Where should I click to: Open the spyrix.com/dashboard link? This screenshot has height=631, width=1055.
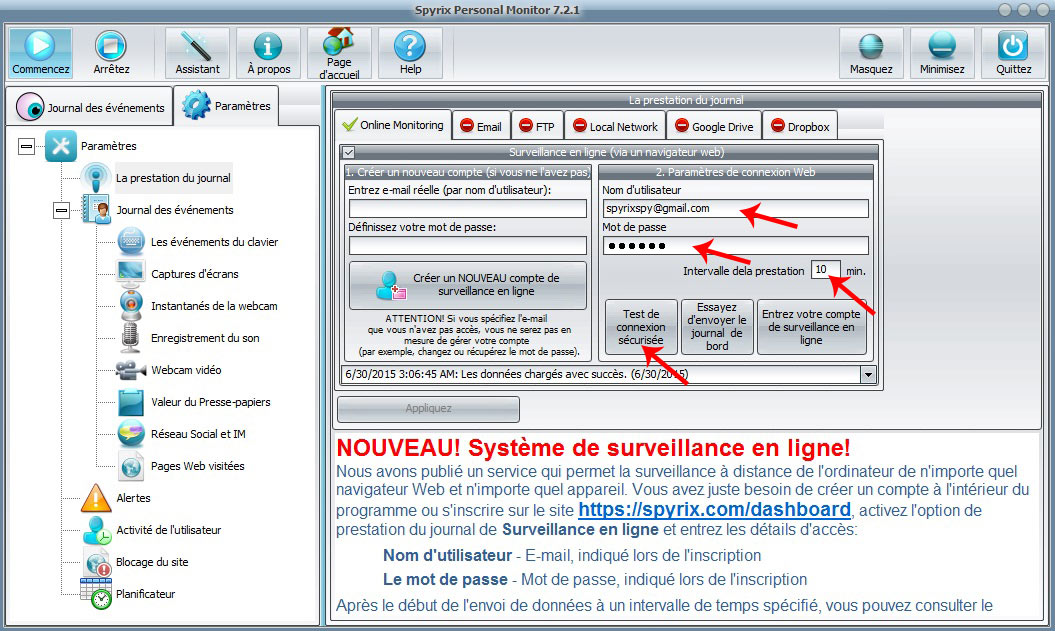[x=715, y=509]
